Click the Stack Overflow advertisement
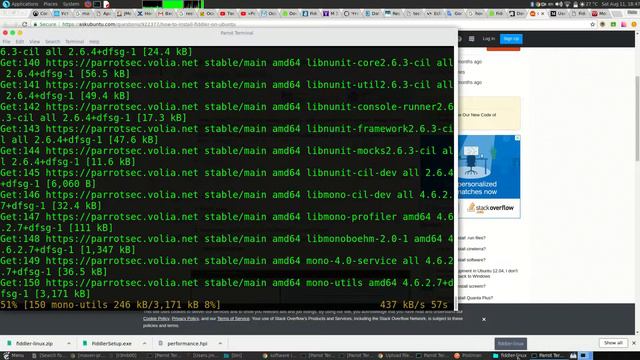Image resolution: width=640 pixels, height=360 pixels. 489,177
